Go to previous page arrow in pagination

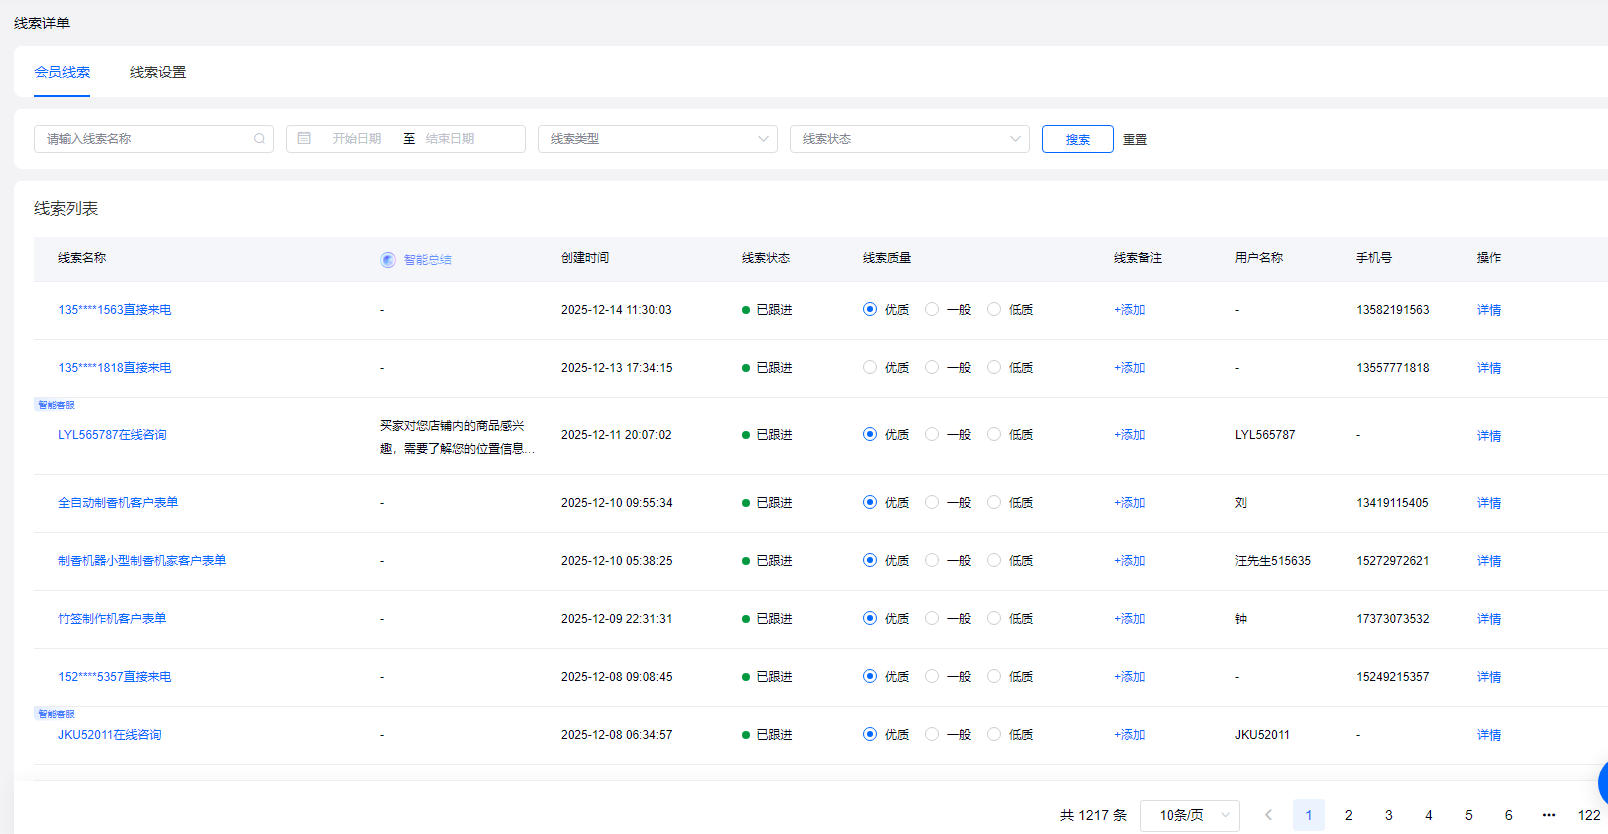pos(1268,815)
